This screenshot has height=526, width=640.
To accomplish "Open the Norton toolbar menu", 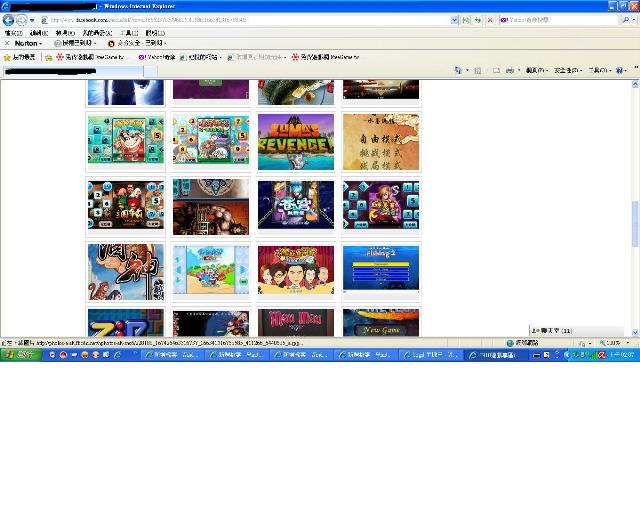I will click(x=27, y=44).
